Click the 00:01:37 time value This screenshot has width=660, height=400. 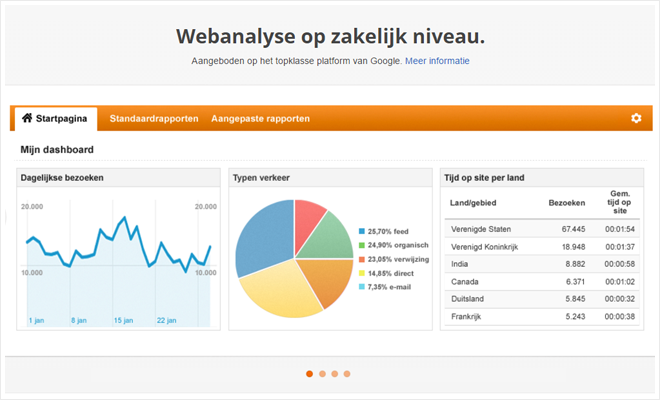pyautogui.click(x=620, y=247)
